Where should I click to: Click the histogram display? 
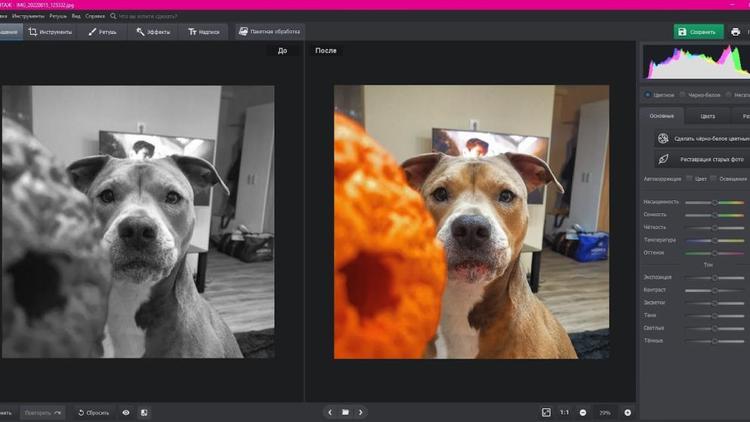pyautogui.click(x=696, y=61)
